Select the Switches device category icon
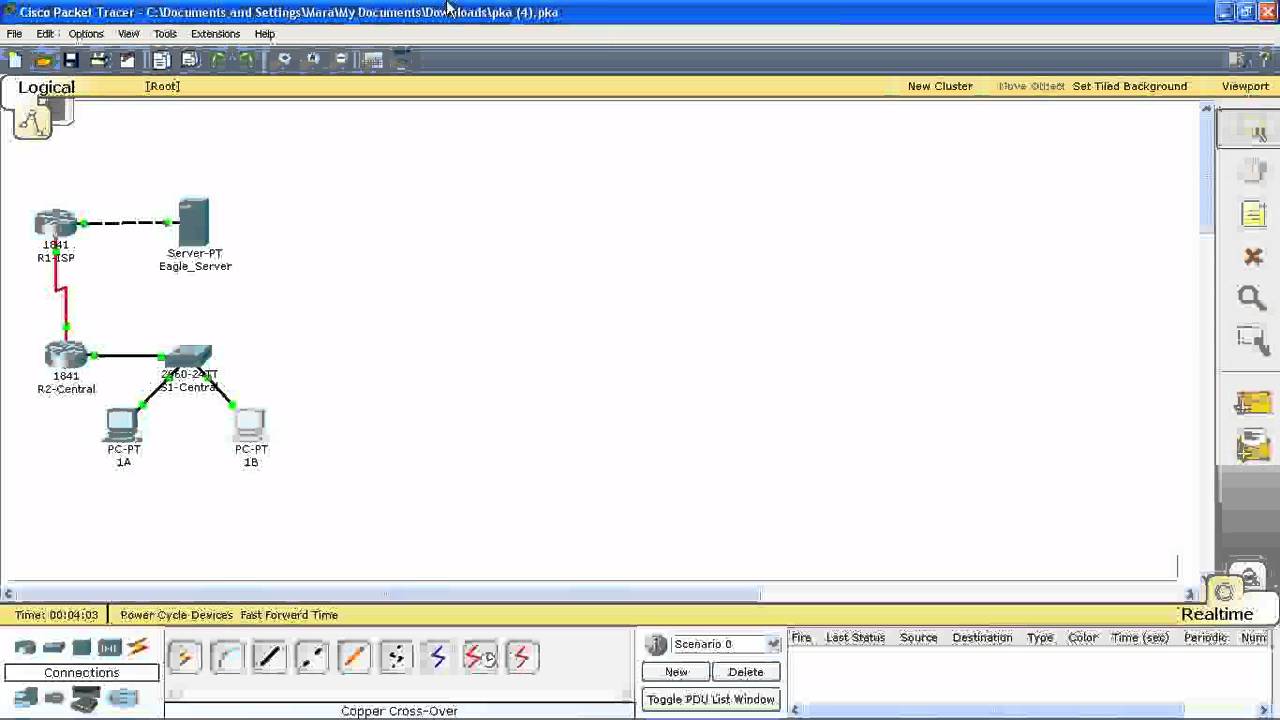 [54, 647]
